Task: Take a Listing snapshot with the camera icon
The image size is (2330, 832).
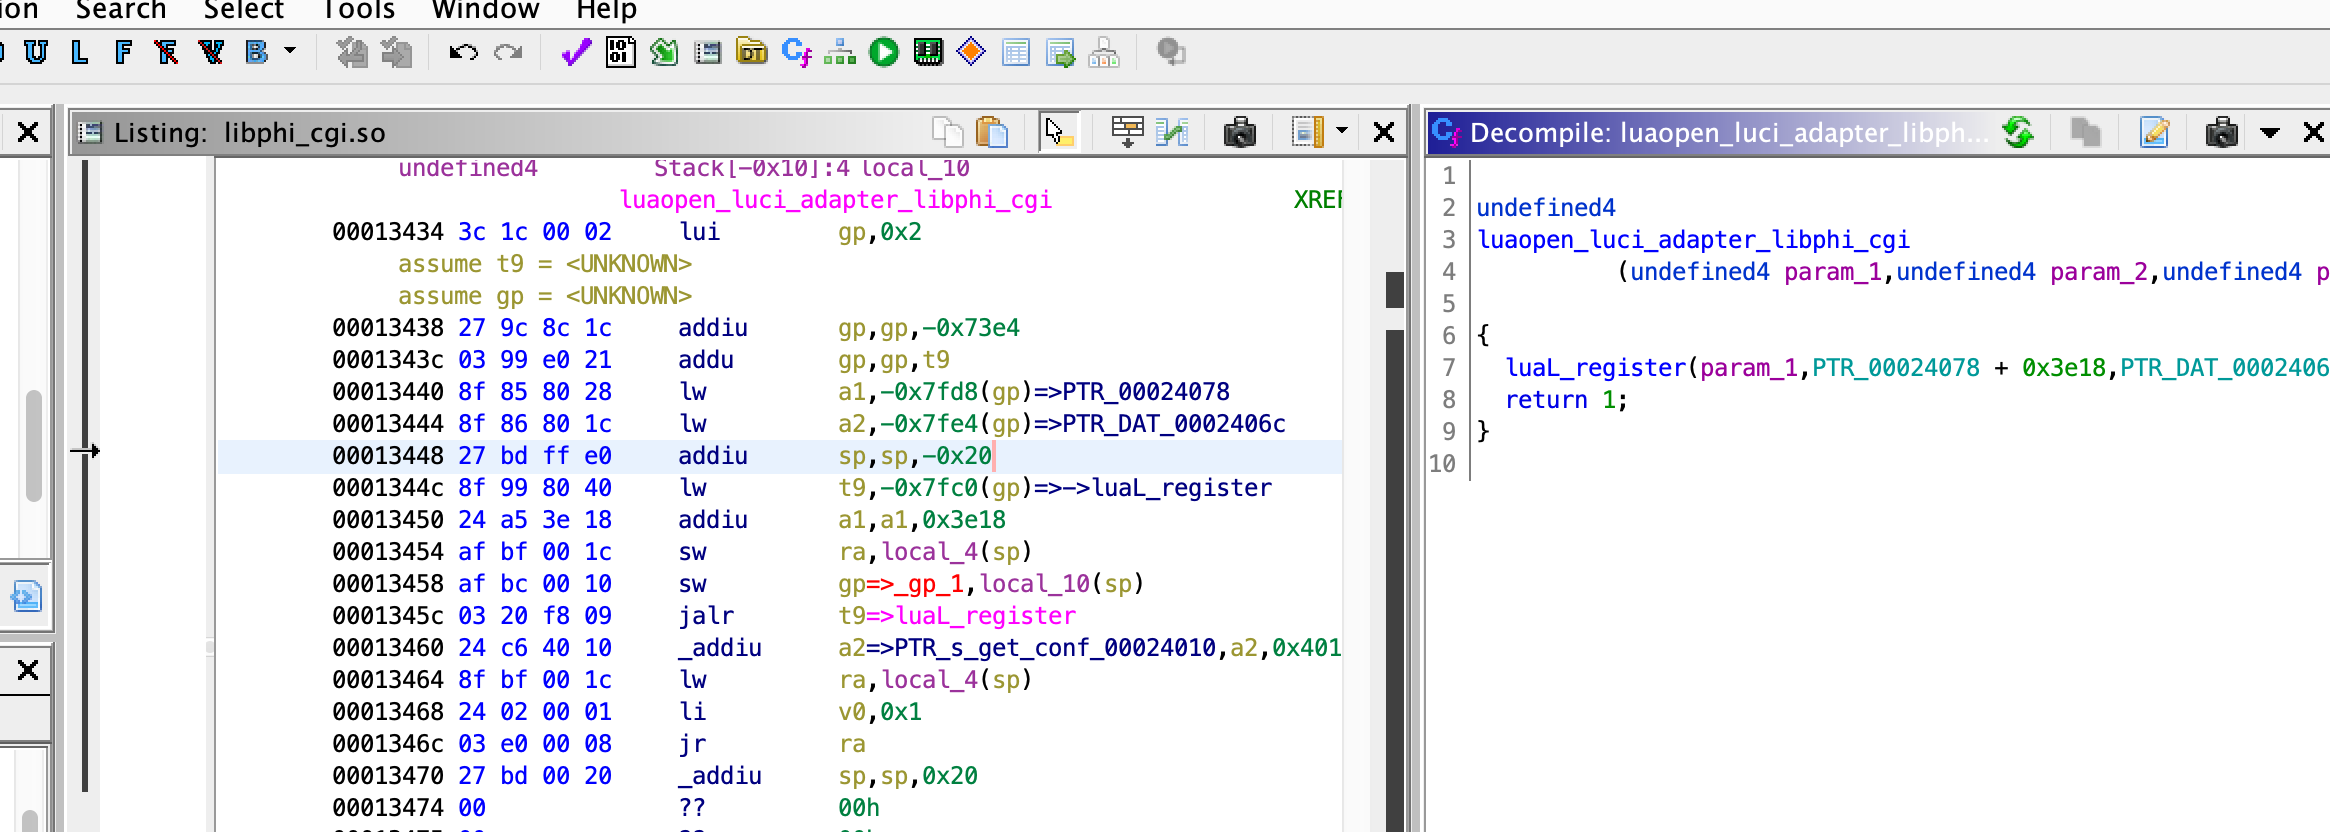Action: coord(1239,132)
